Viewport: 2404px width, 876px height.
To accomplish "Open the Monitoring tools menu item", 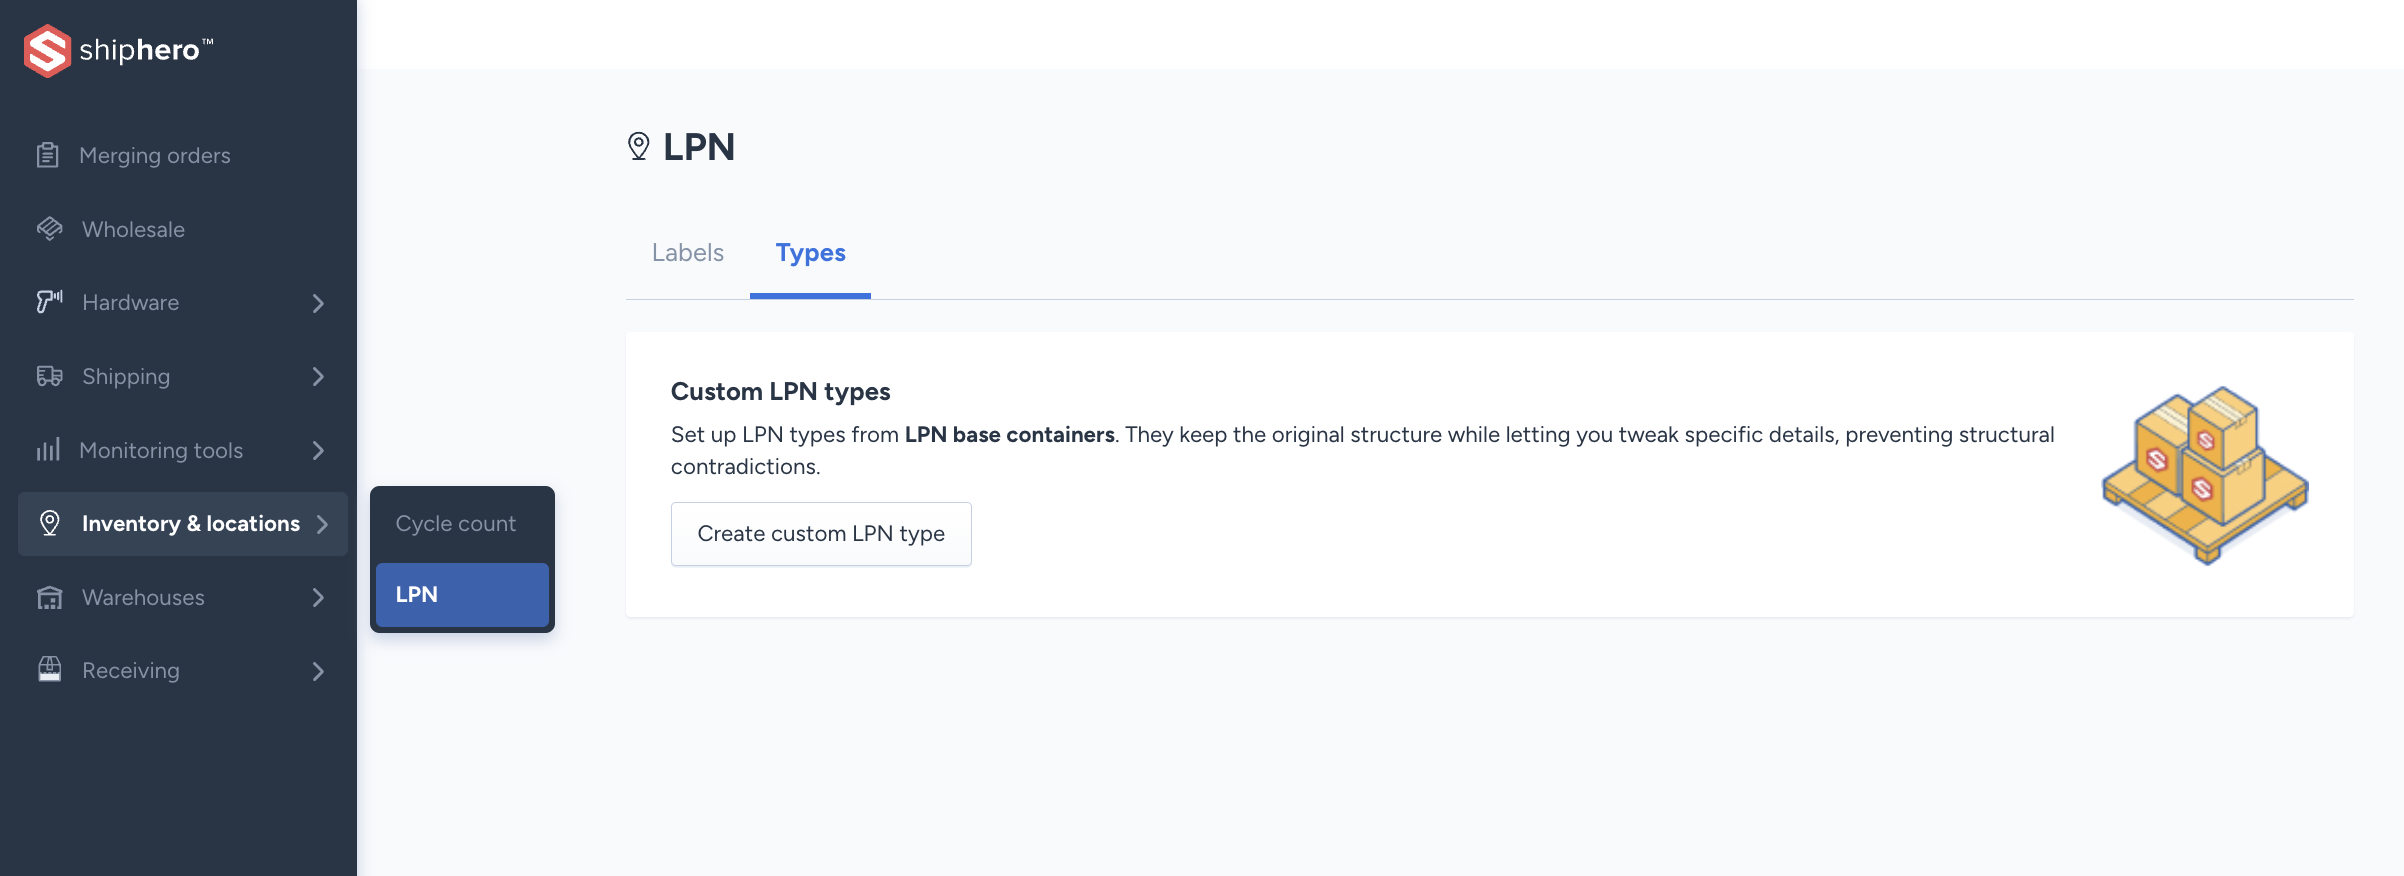I will pyautogui.click(x=183, y=450).
